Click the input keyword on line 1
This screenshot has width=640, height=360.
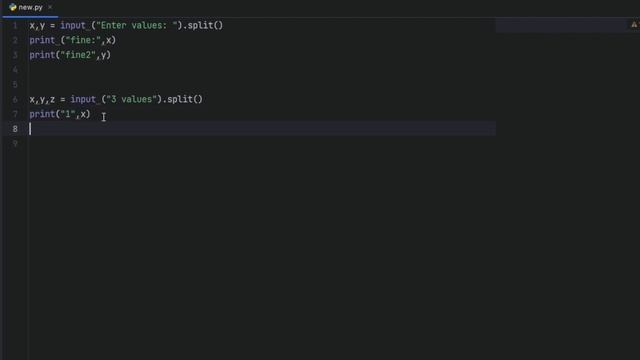tap(73, 25)
